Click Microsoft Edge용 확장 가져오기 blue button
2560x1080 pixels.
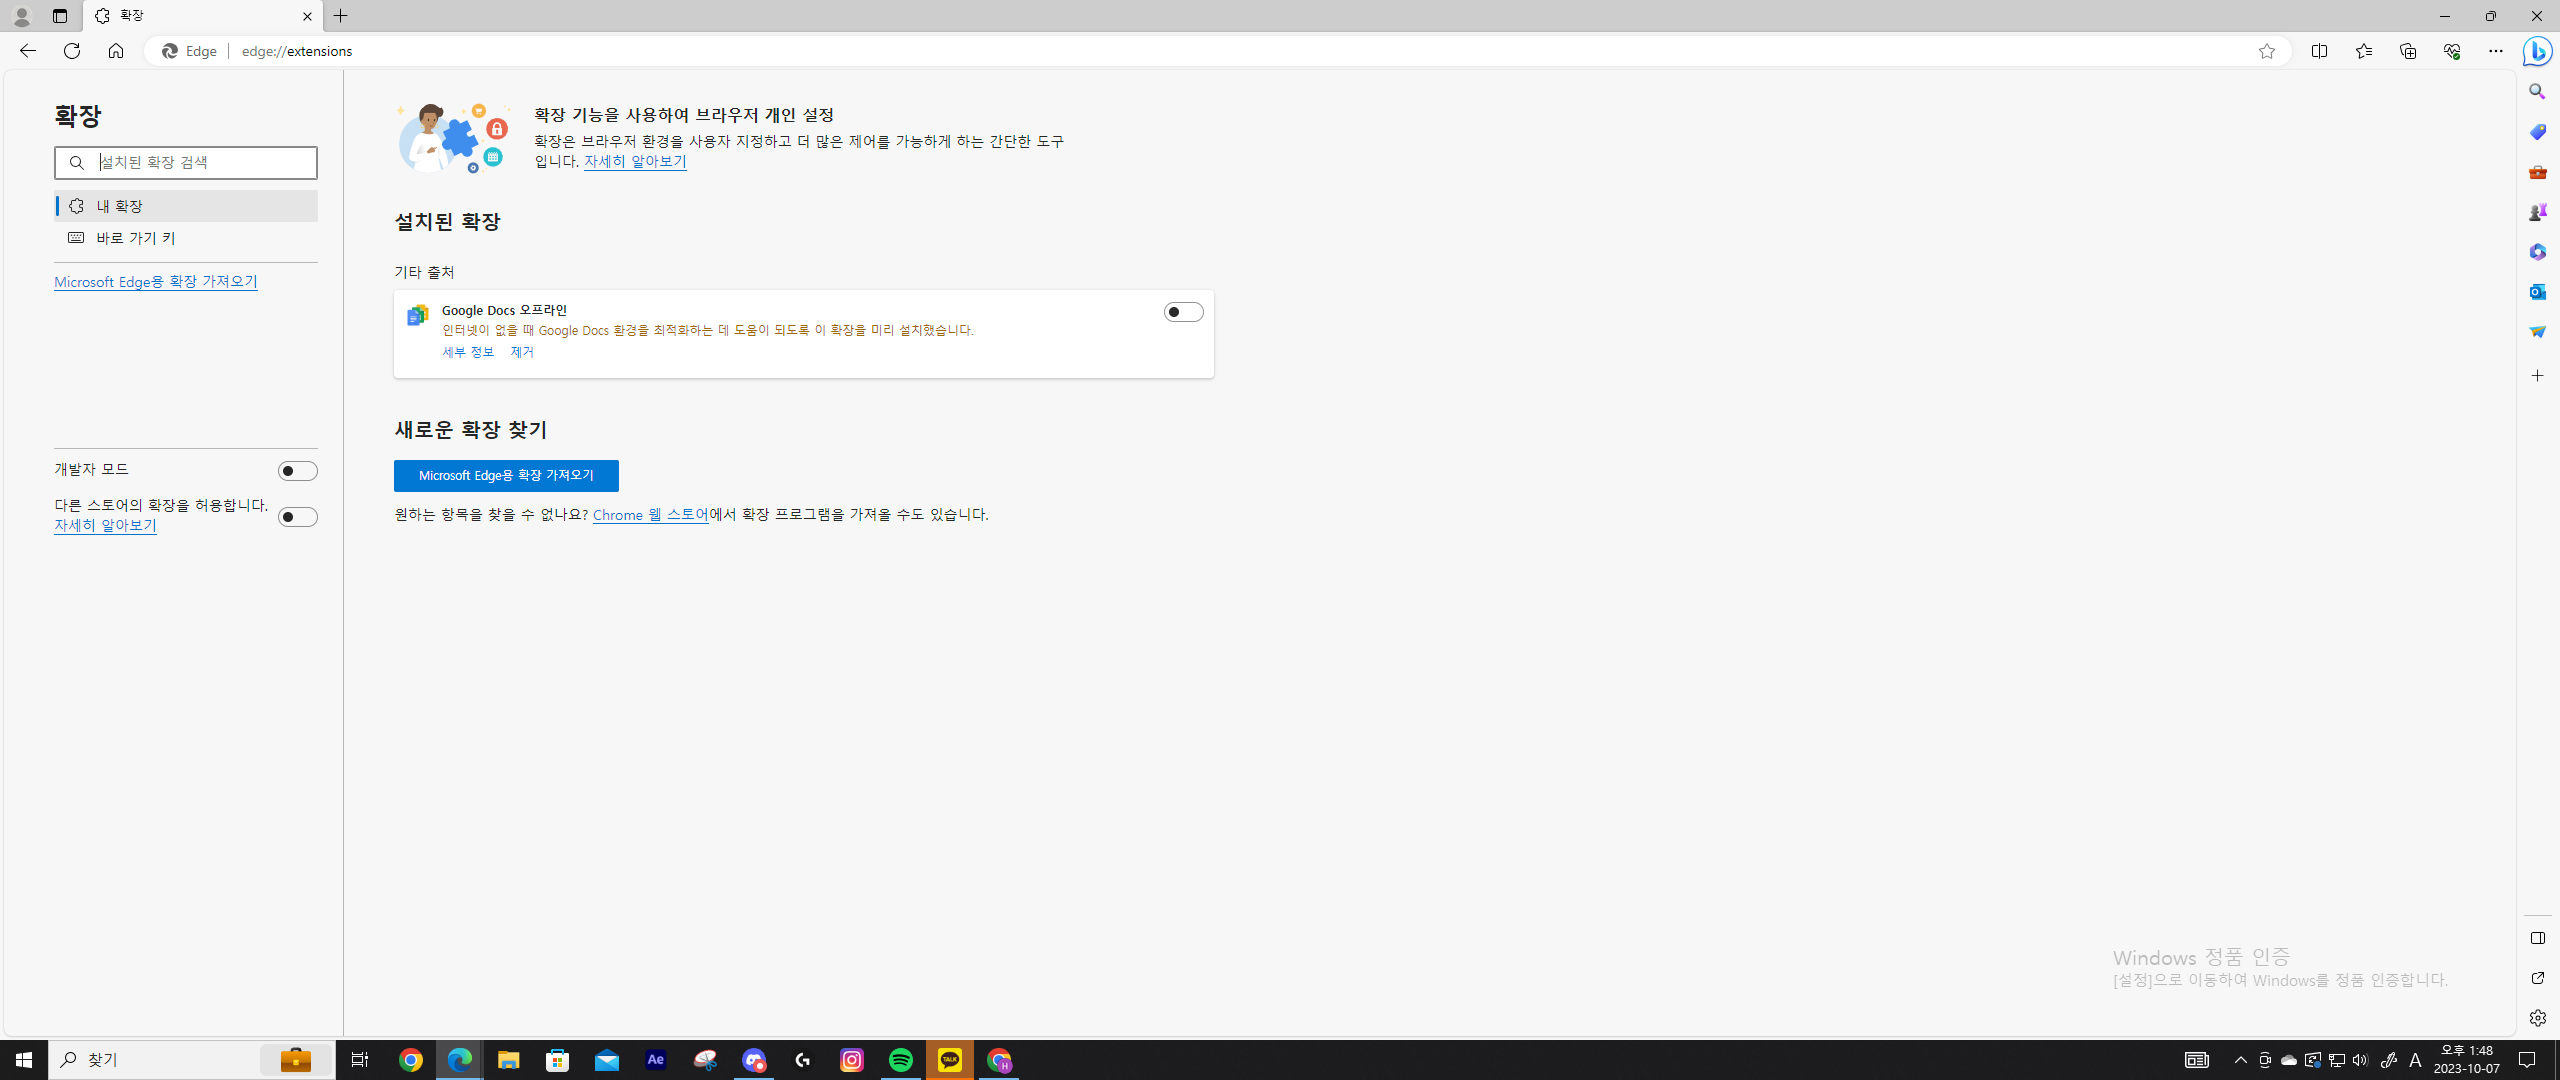point(506,476)
